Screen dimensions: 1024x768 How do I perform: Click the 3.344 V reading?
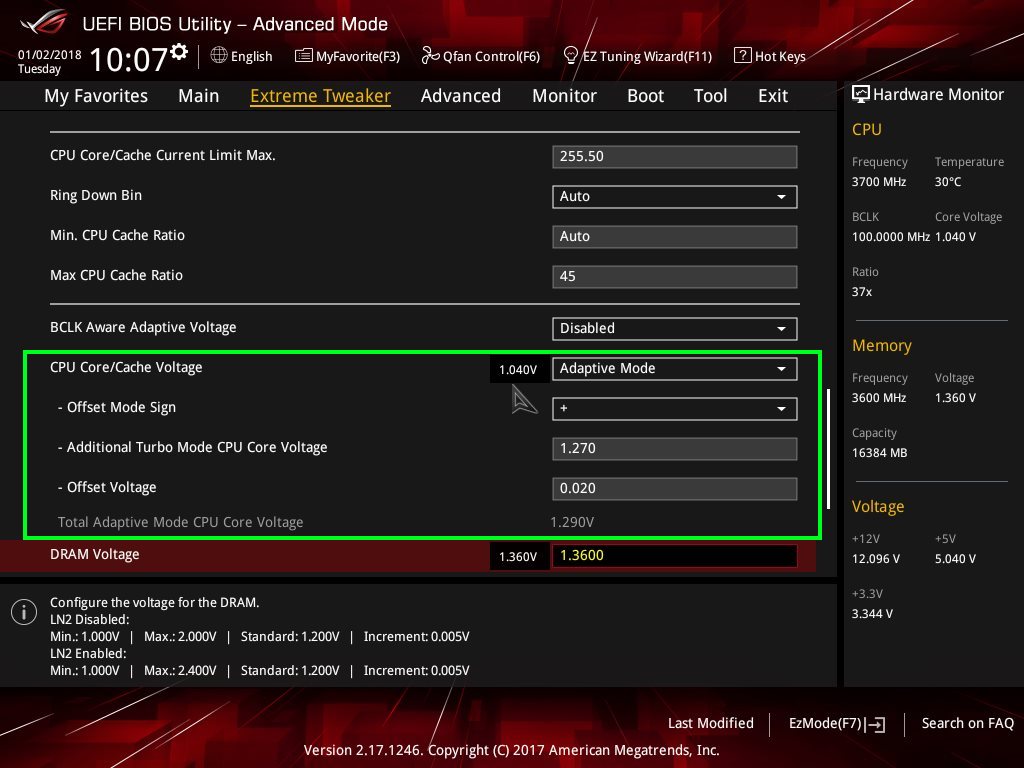point(872,614)
